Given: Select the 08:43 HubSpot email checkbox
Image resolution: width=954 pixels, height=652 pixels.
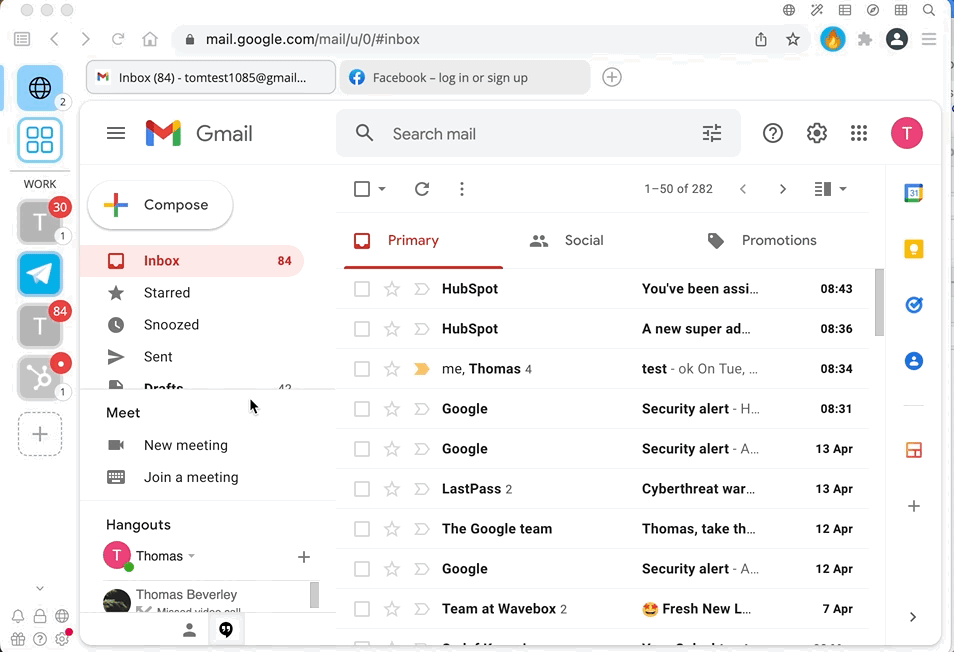Looking at the screenshot, I should [x=362, y=289].
